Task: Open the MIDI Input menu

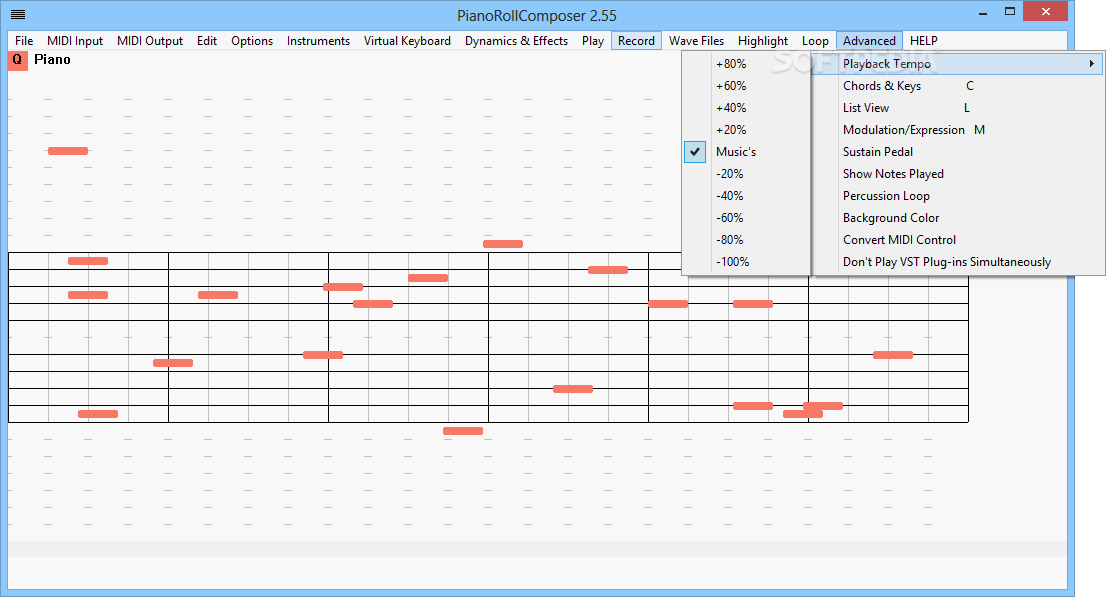Action: point(75,41)
